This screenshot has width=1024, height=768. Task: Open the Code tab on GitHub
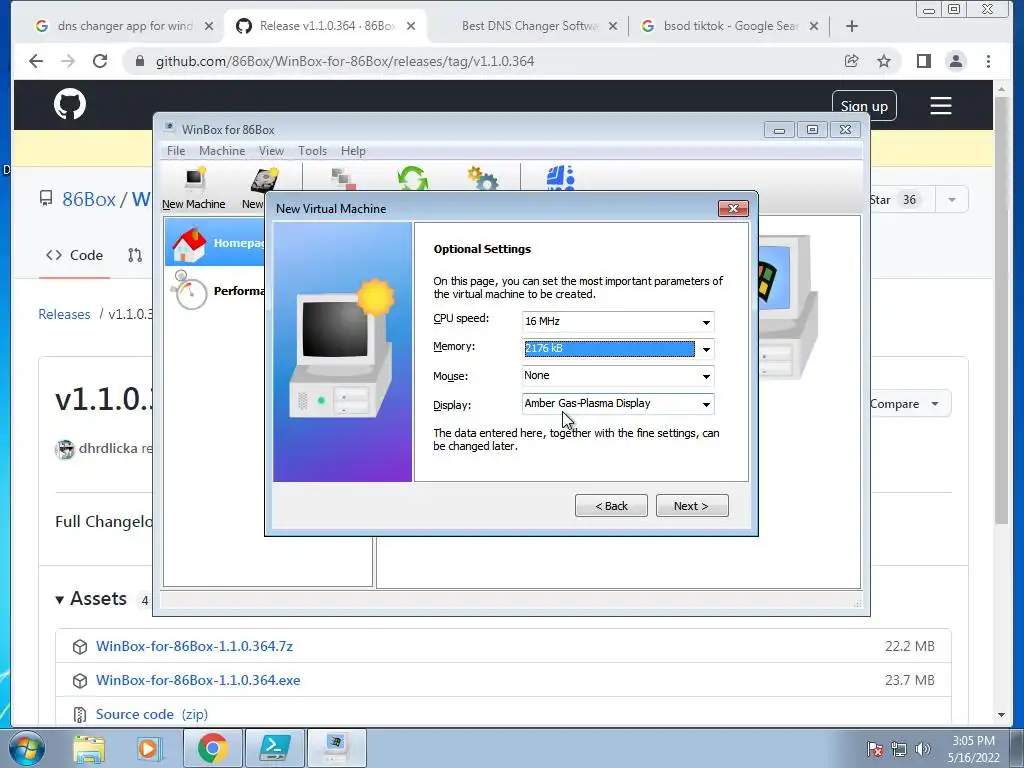coord(74,255)
